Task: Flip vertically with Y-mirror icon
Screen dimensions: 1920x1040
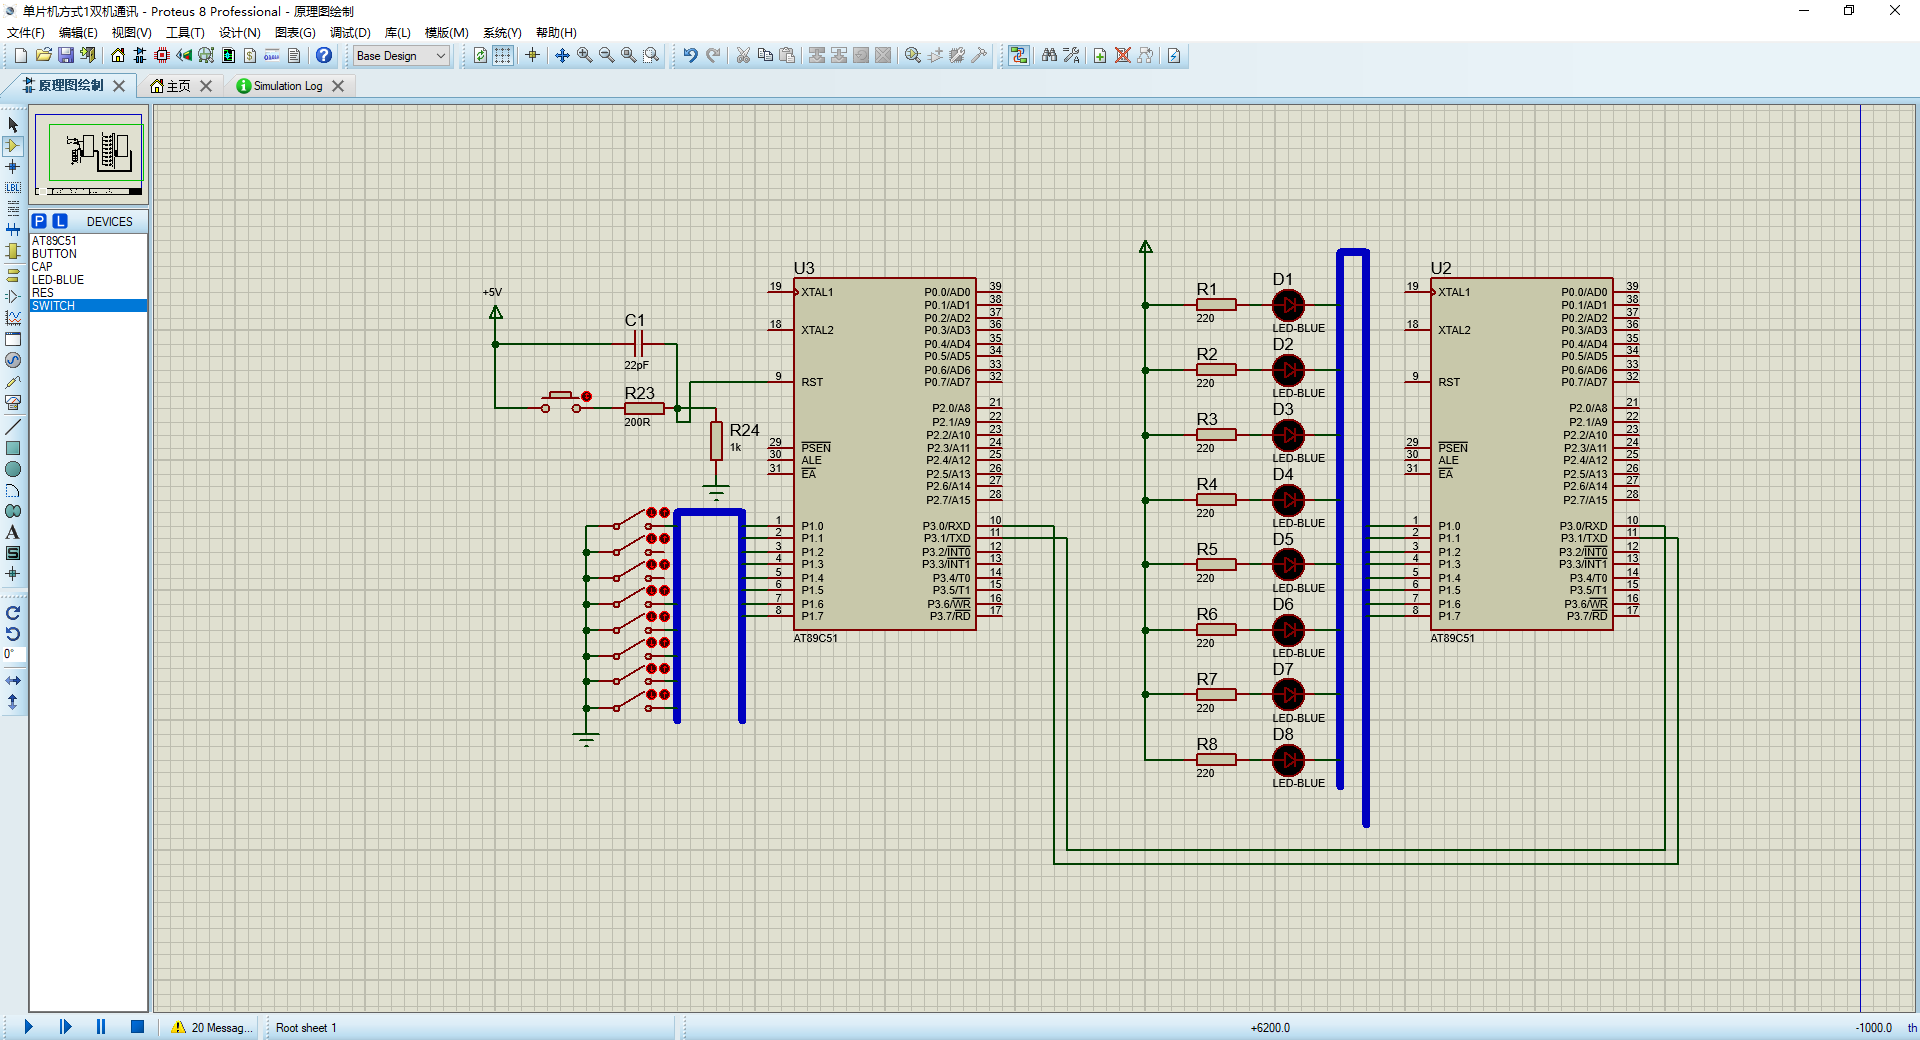Action: coord(13,702)
